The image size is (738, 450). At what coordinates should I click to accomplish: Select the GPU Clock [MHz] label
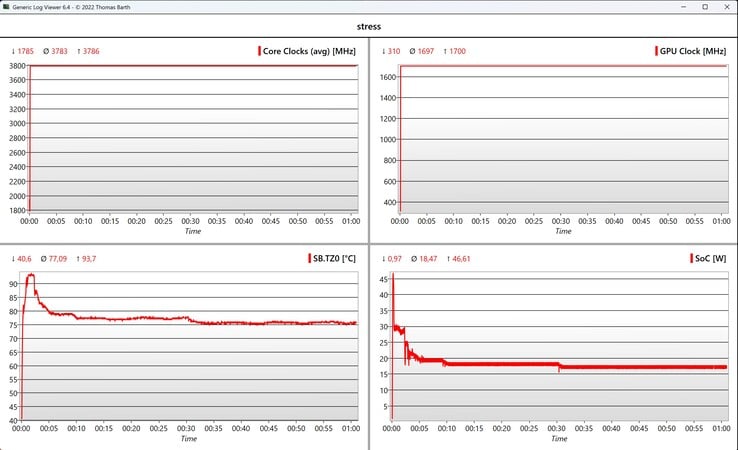(x=693, y=51)
